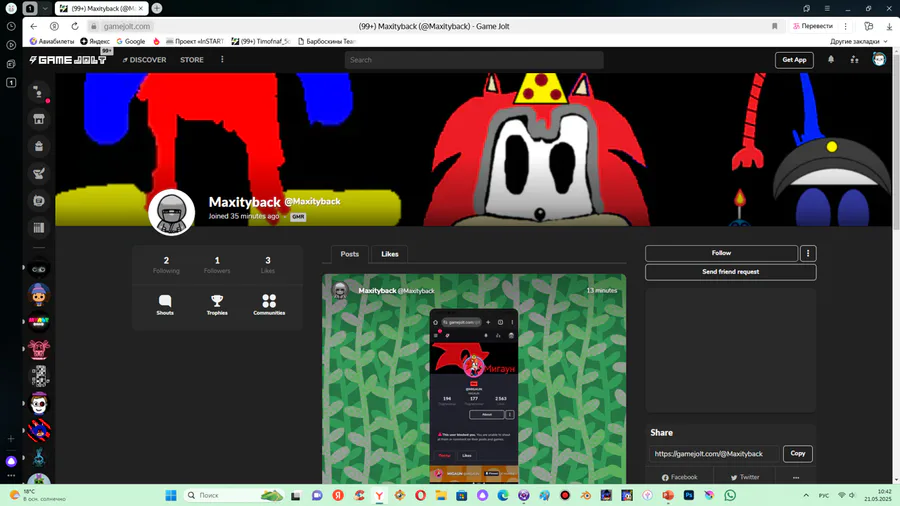Reload the current page

click(x=75, y=26)
